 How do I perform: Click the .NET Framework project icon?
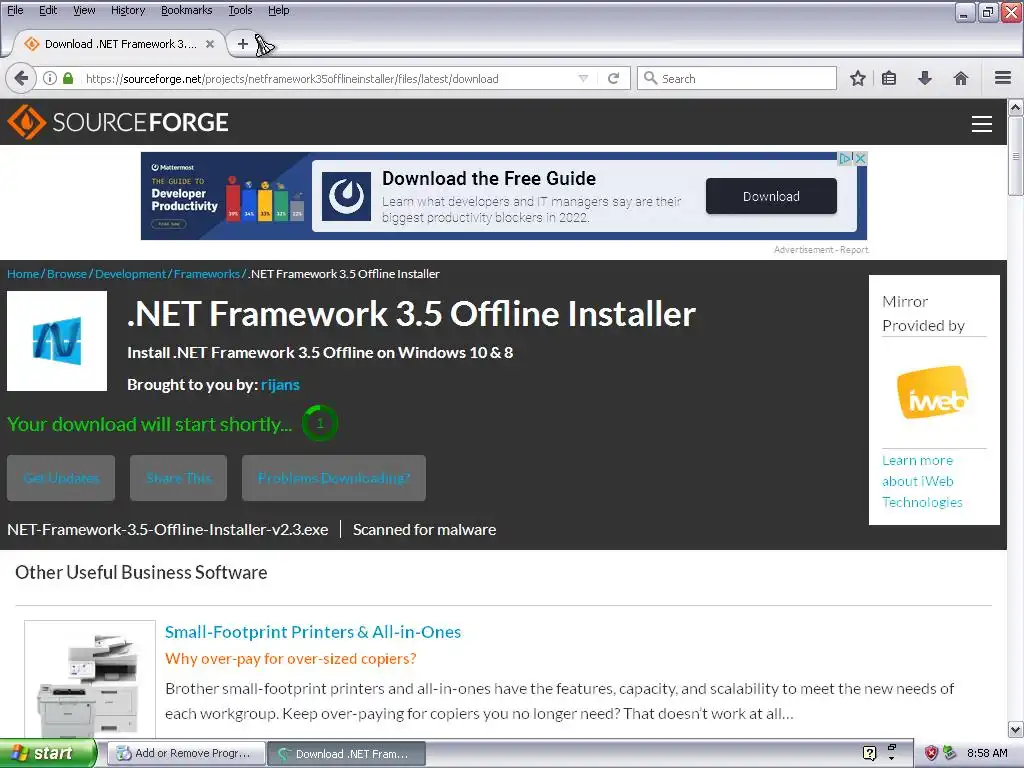pos(57,341)
